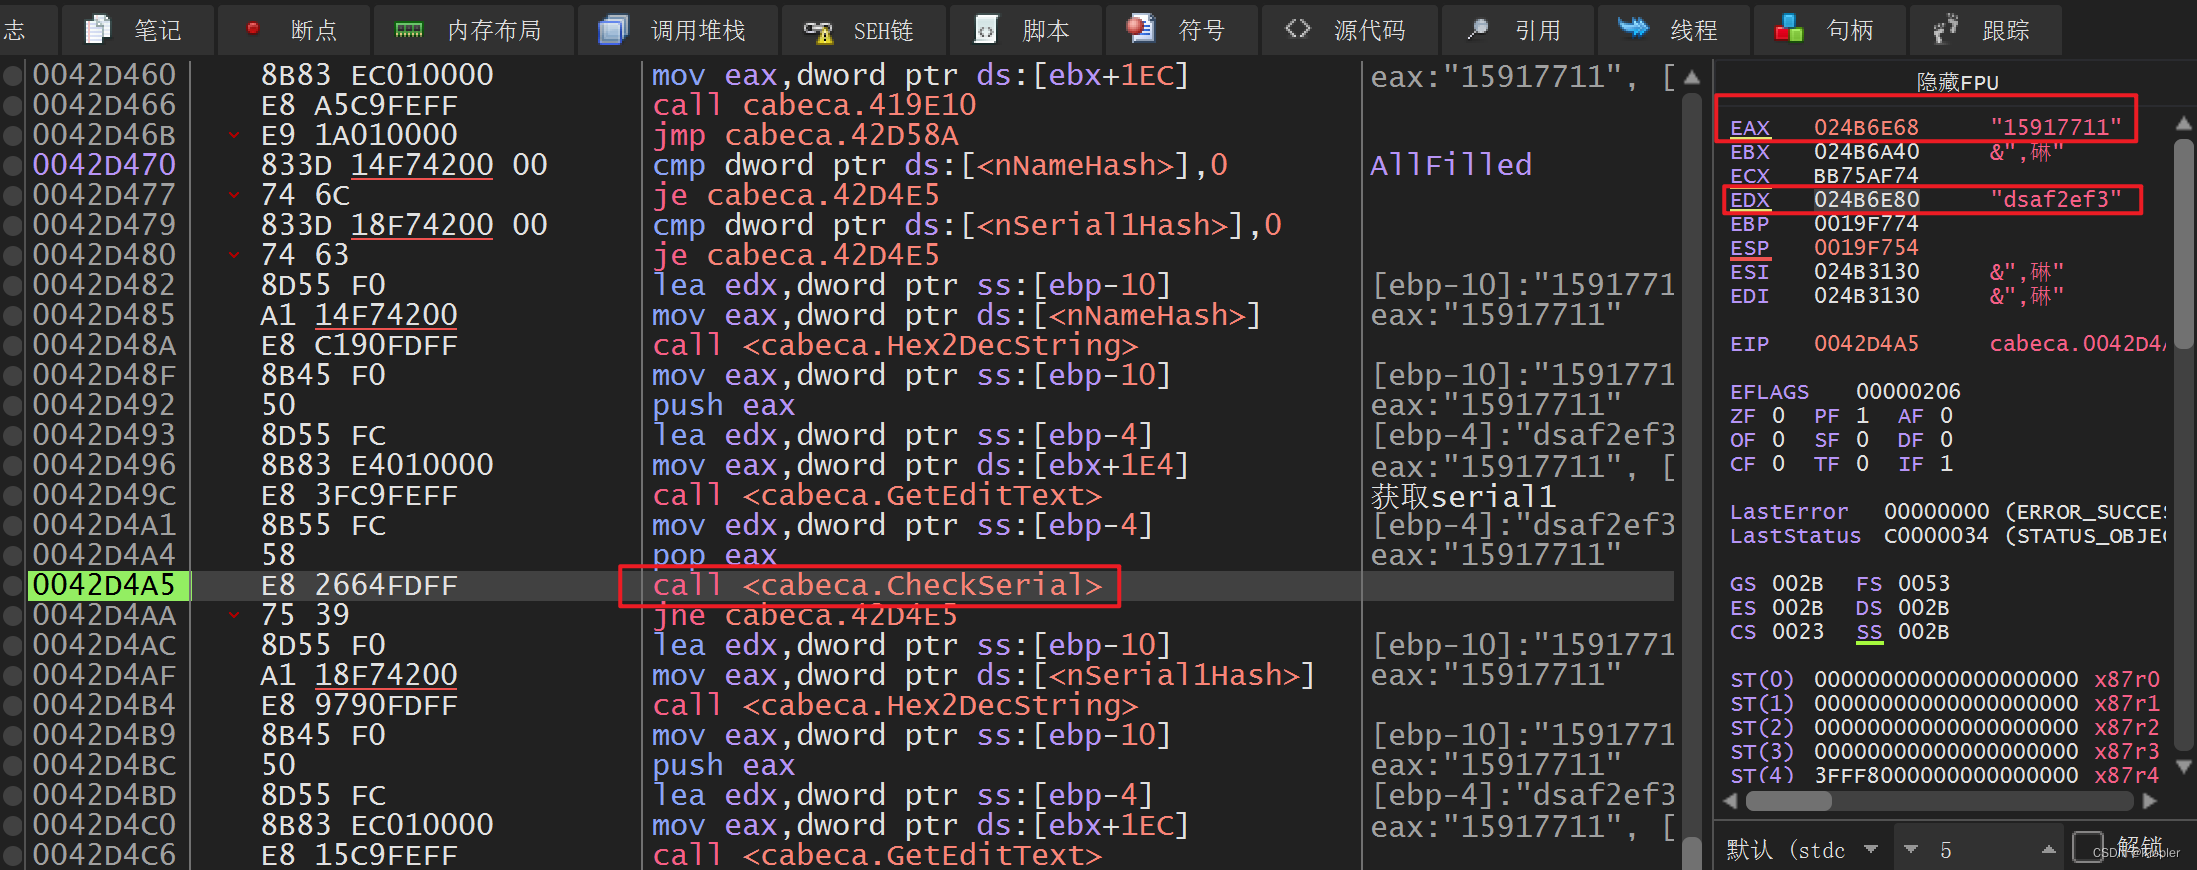
Task: Click the 调用堆栈 call stack icon
Action: [612, 30]
